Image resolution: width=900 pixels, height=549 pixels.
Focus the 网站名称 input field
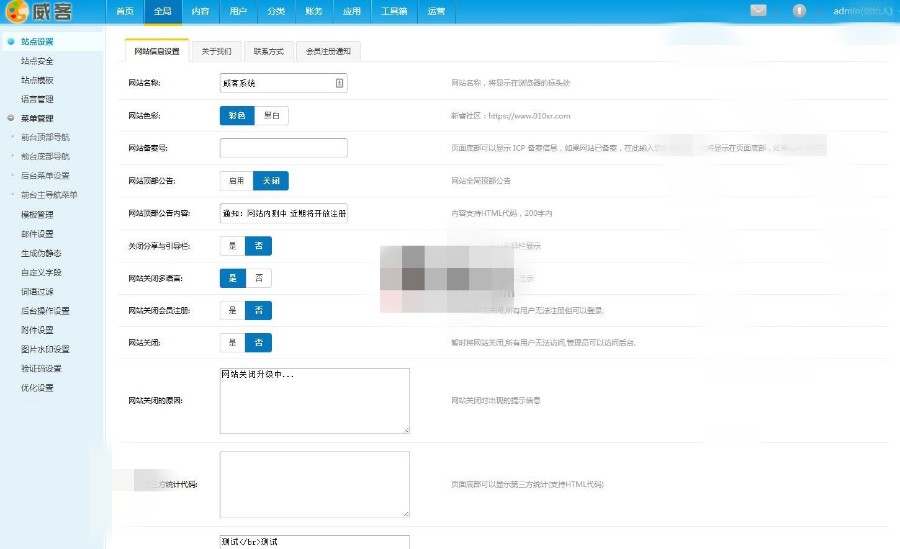284,83
